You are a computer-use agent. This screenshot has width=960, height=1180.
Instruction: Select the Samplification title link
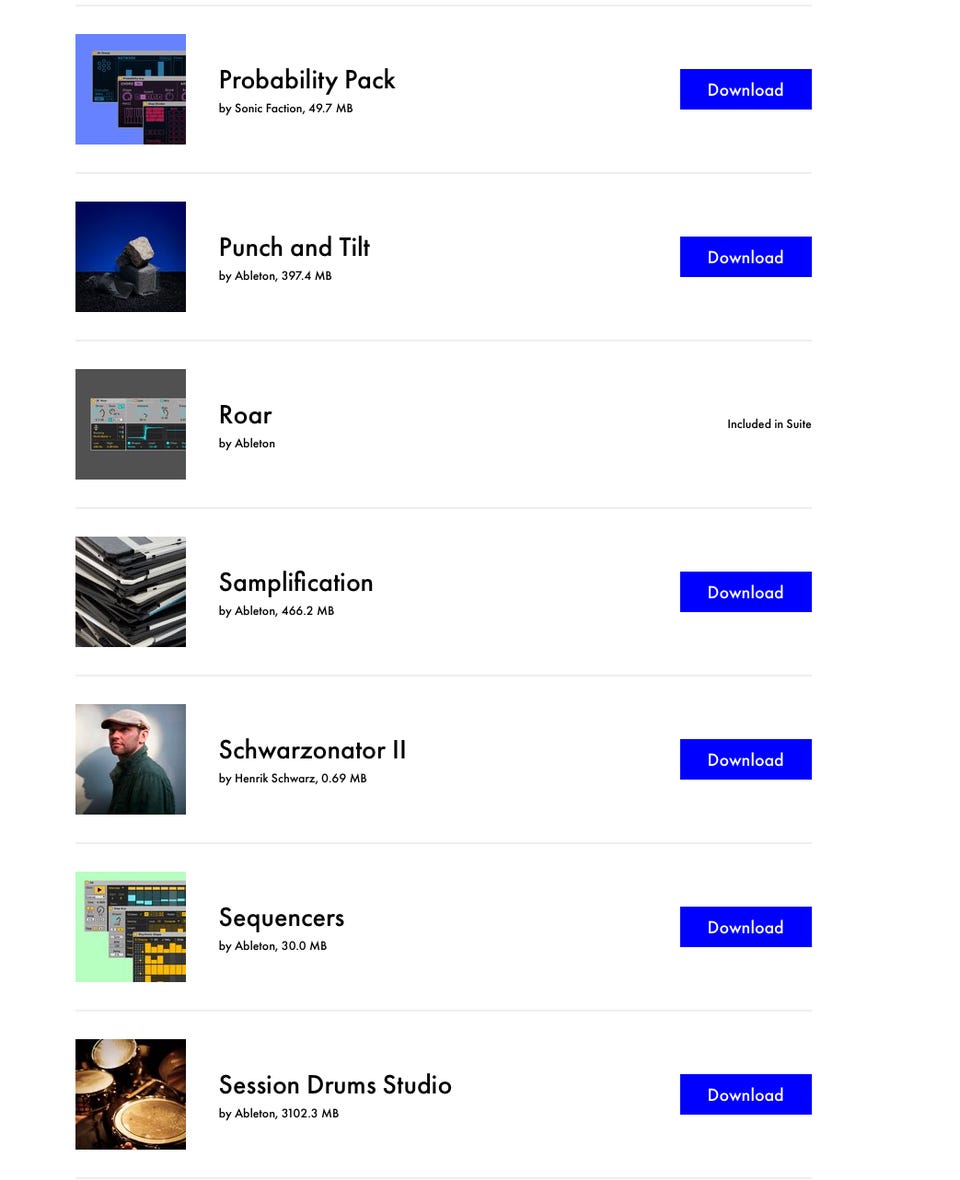pos(295,582)
